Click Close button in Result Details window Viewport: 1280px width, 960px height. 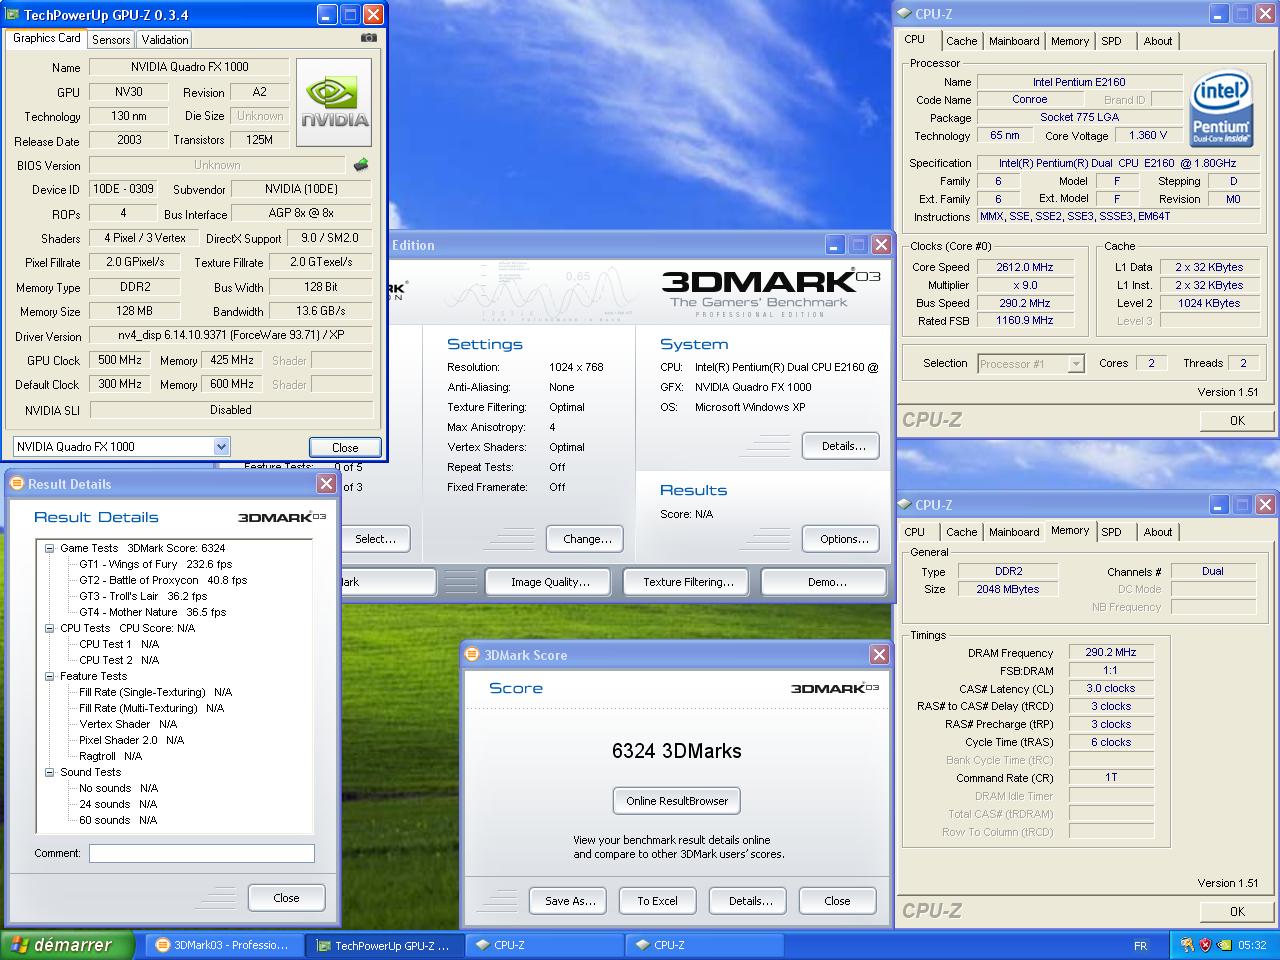coord(287,898)
